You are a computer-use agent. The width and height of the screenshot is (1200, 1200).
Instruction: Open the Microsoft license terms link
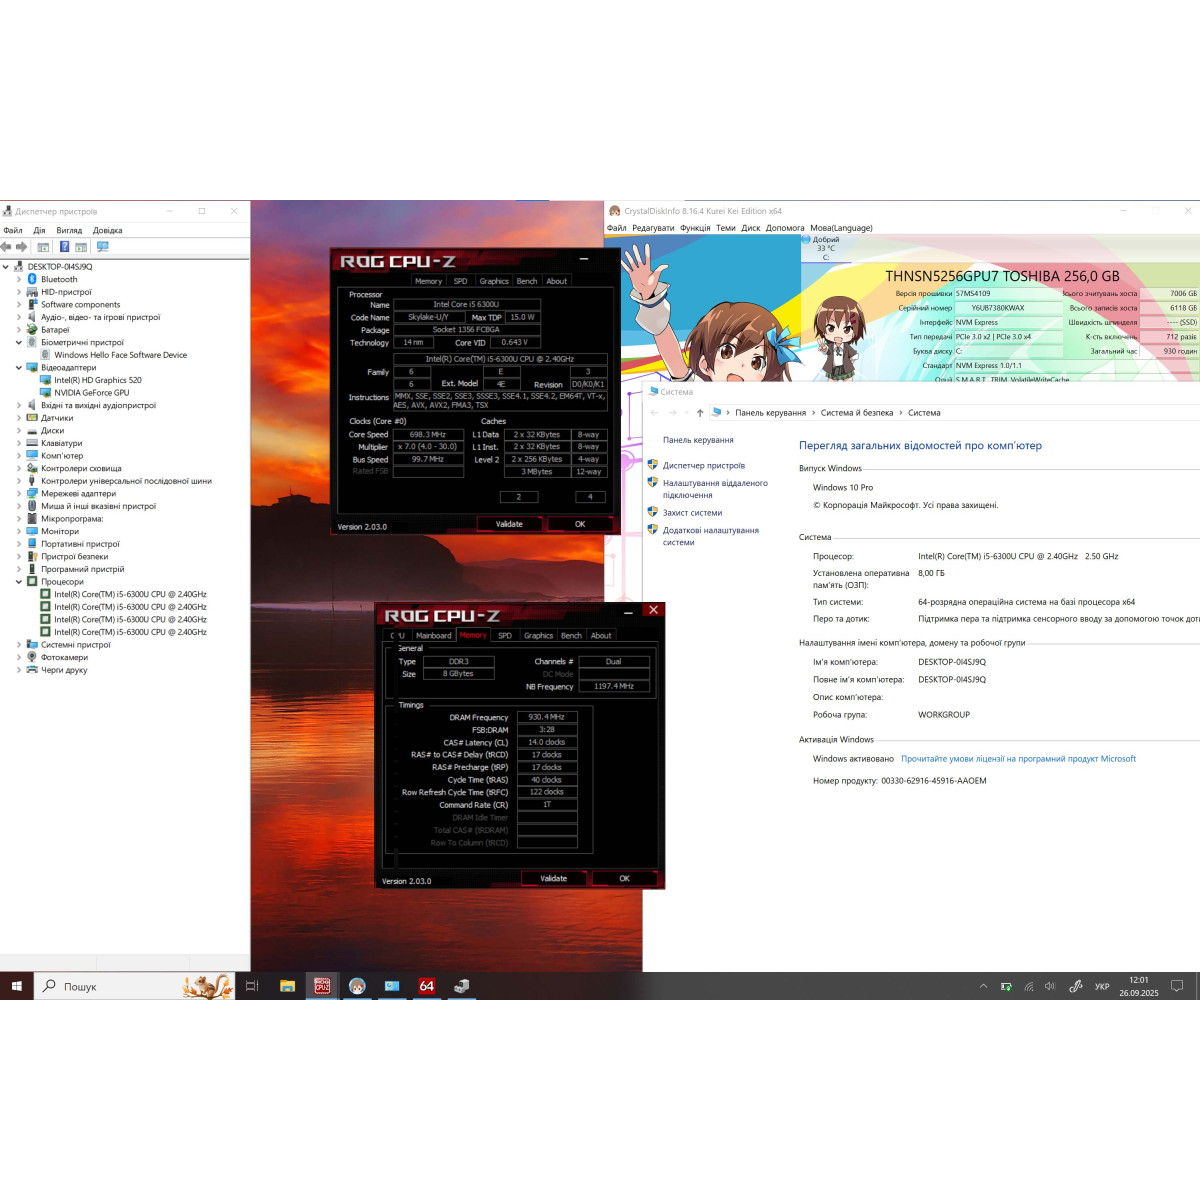[1018, 759]
